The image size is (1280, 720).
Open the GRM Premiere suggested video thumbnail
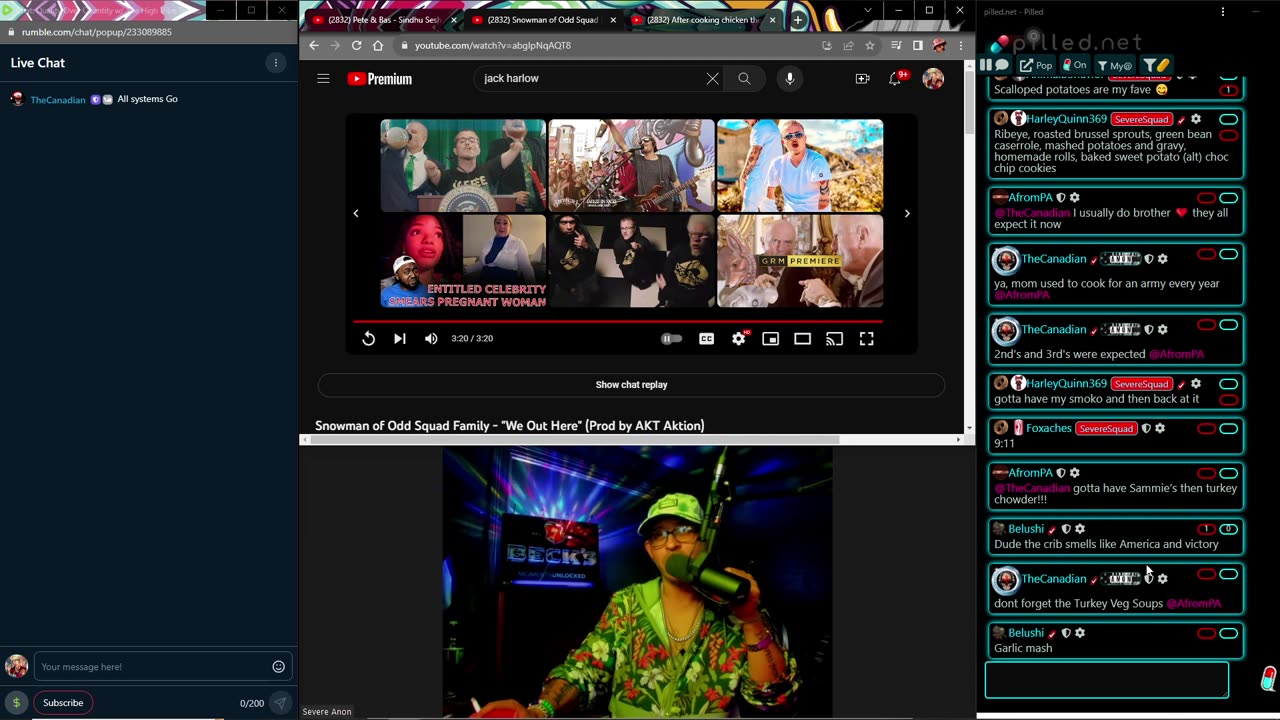pyautogui.click(x=800, y=261)
